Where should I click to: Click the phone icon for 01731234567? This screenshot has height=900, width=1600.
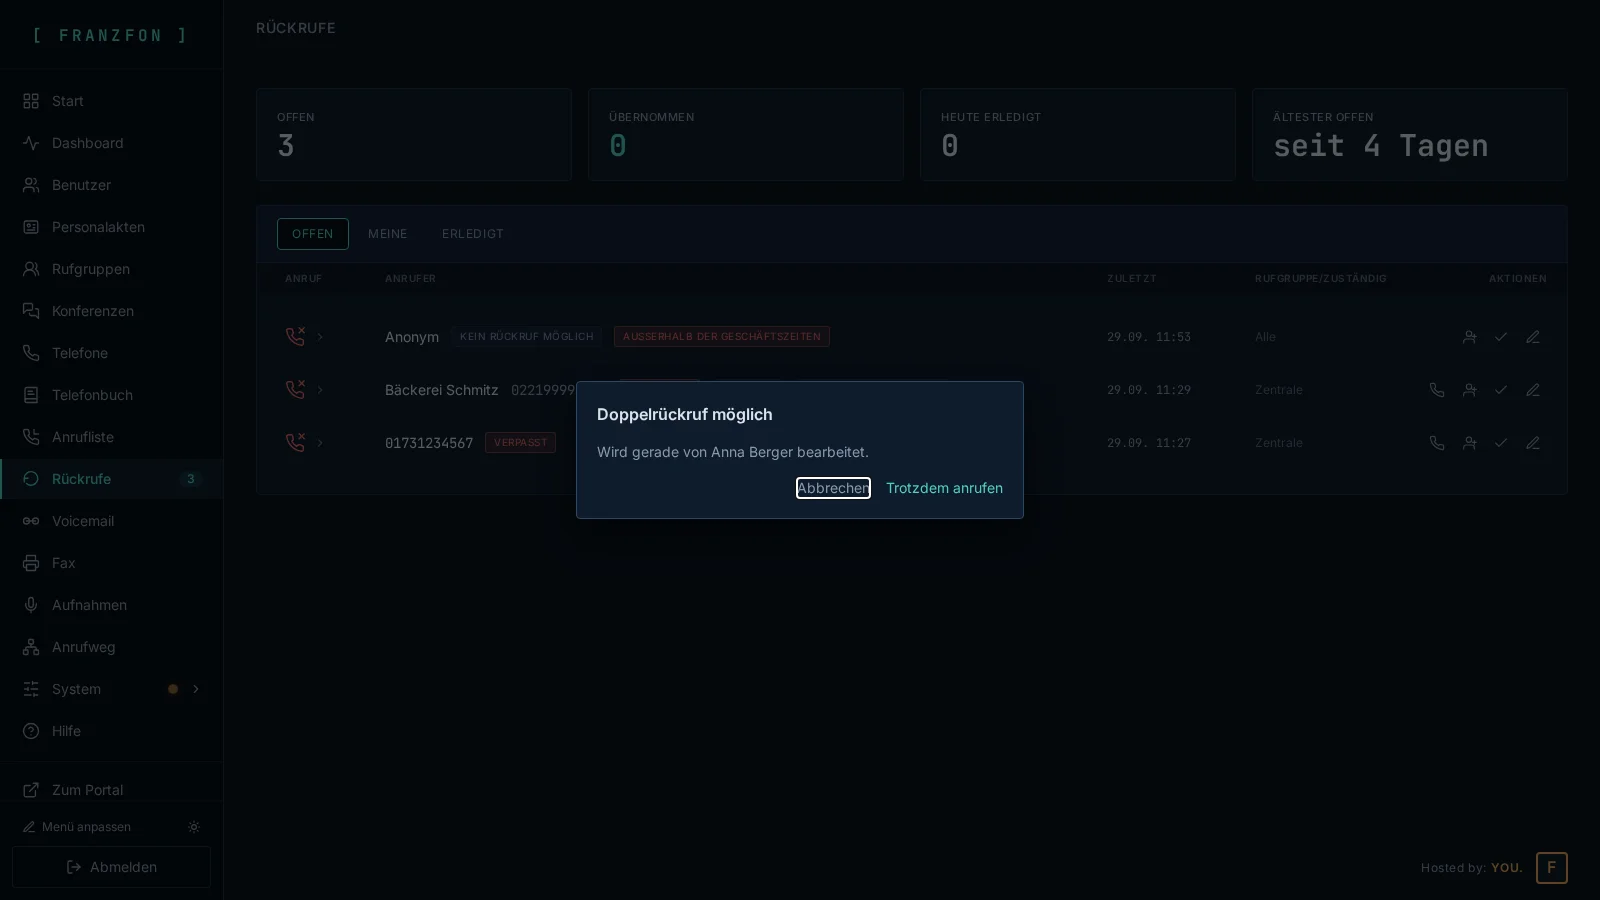click(1437, 443)
